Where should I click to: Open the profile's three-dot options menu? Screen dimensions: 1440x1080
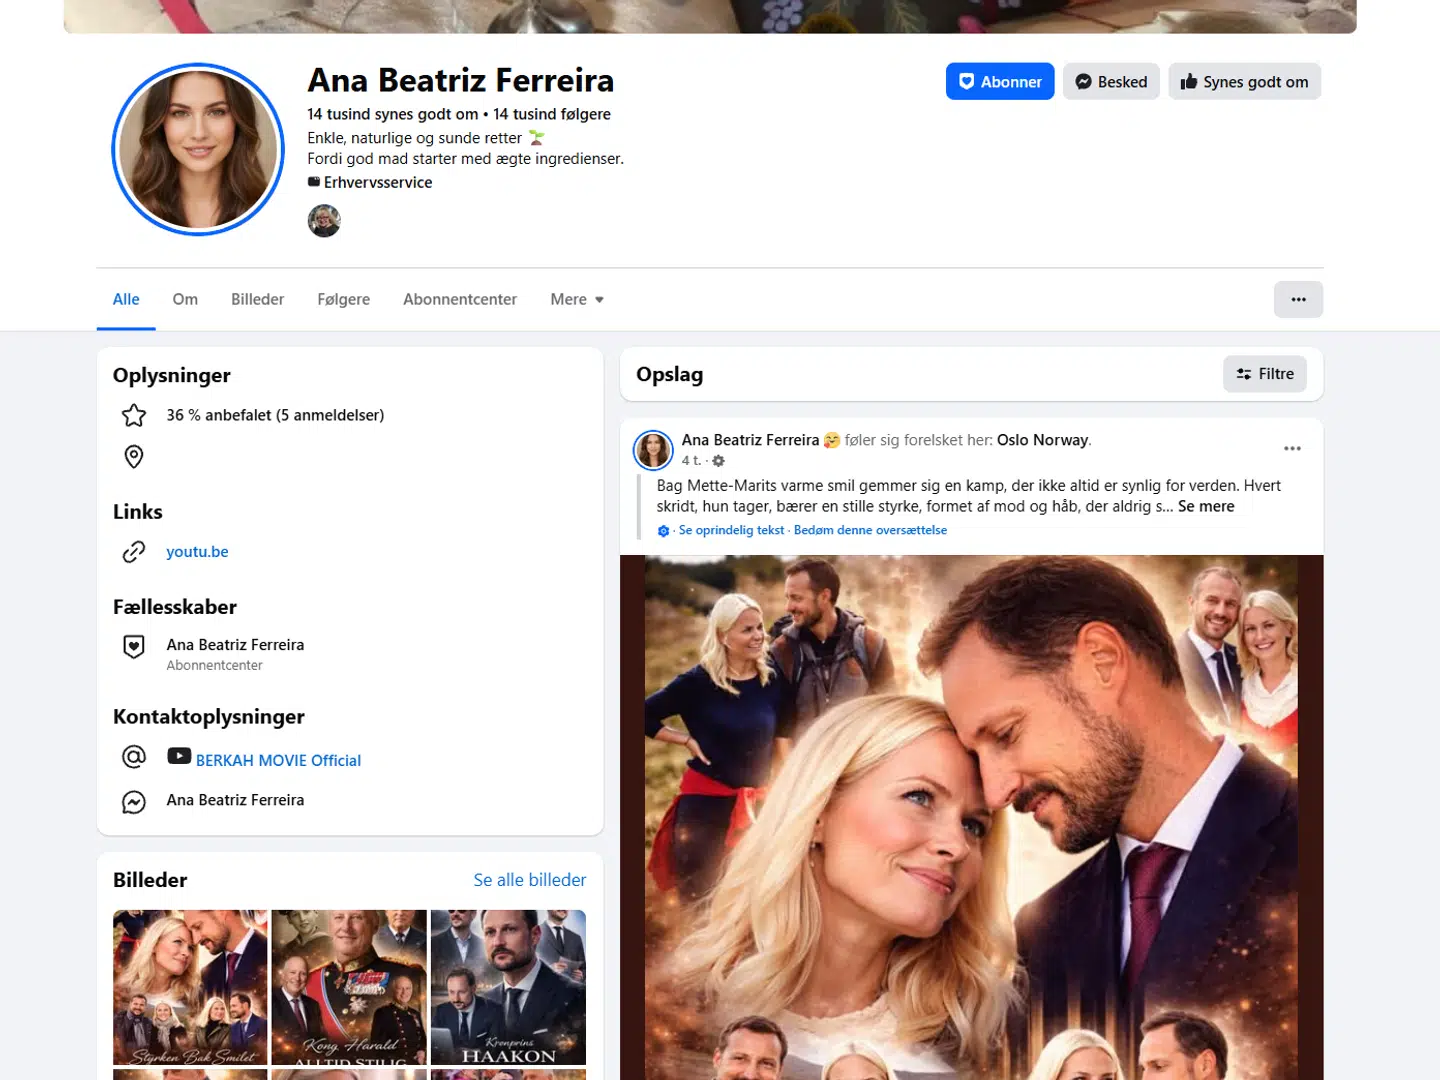(1297, 299)
